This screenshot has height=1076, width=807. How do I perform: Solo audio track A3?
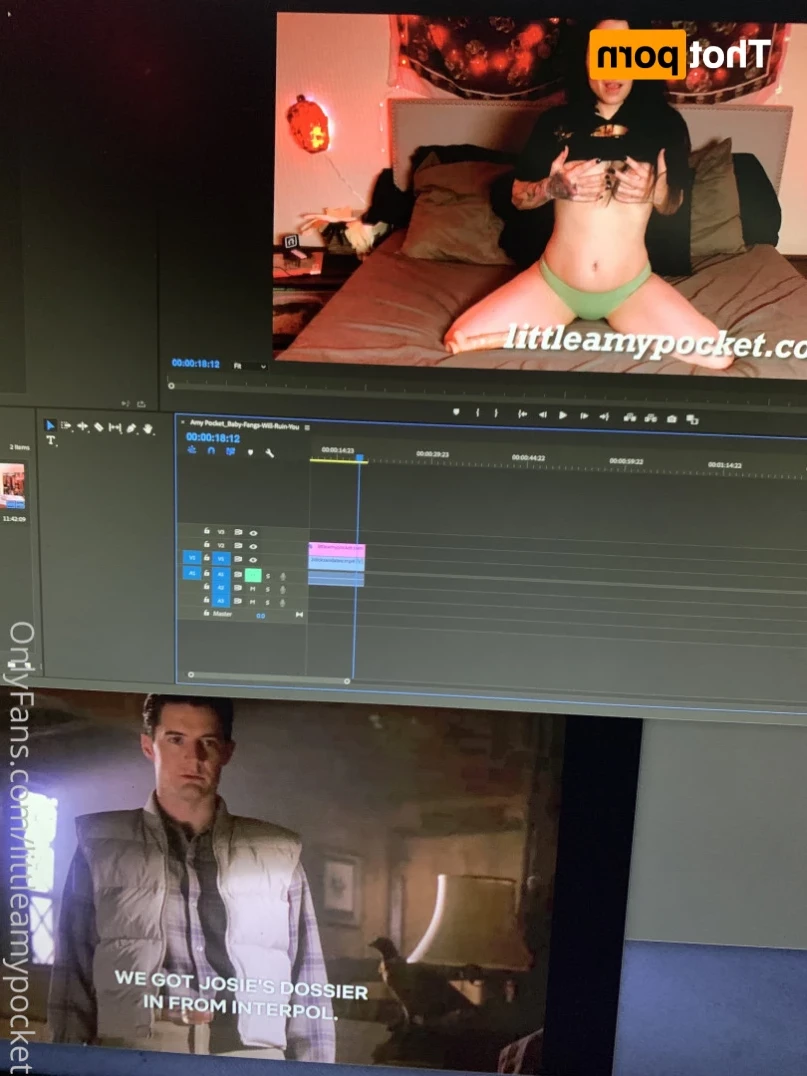[x=268, y=603]
